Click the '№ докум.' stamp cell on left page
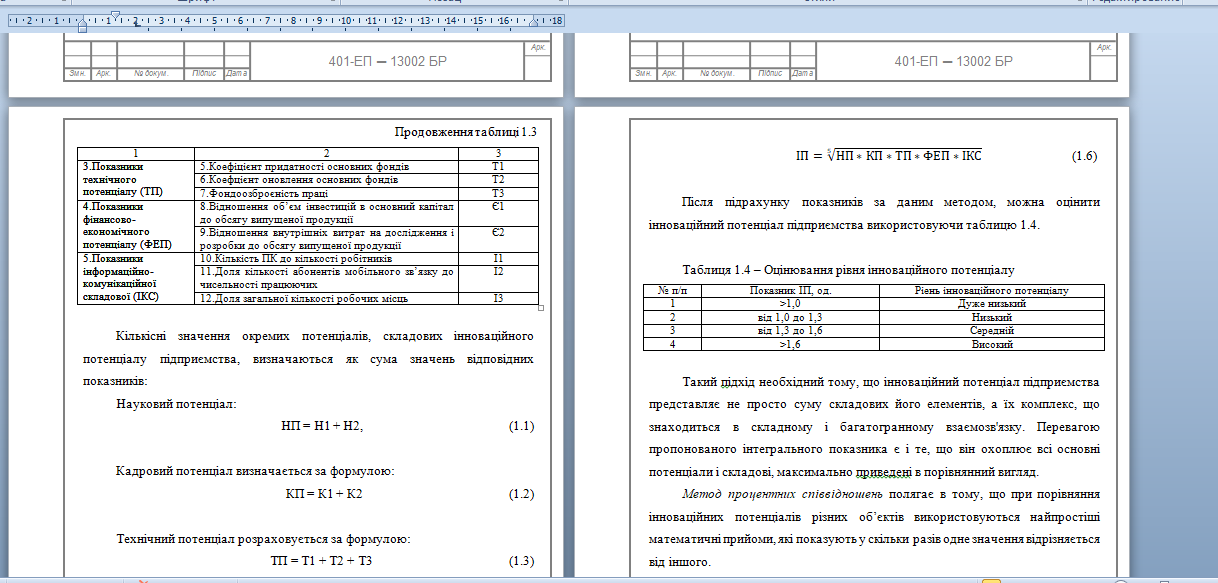Image resolution: width=1218 pixels, height=583 pixels. 150,73
